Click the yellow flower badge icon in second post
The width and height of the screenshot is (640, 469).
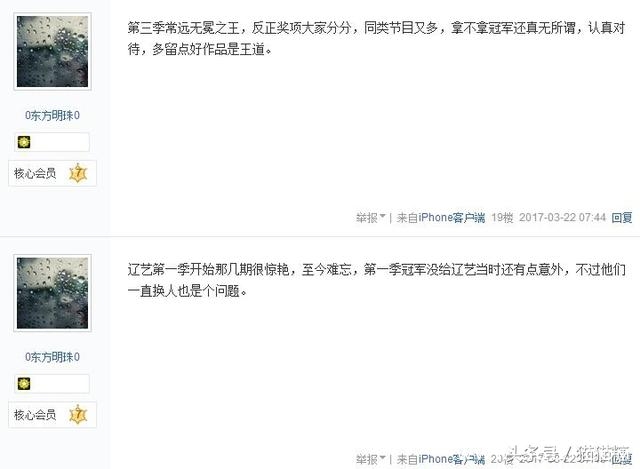(24, 384)
